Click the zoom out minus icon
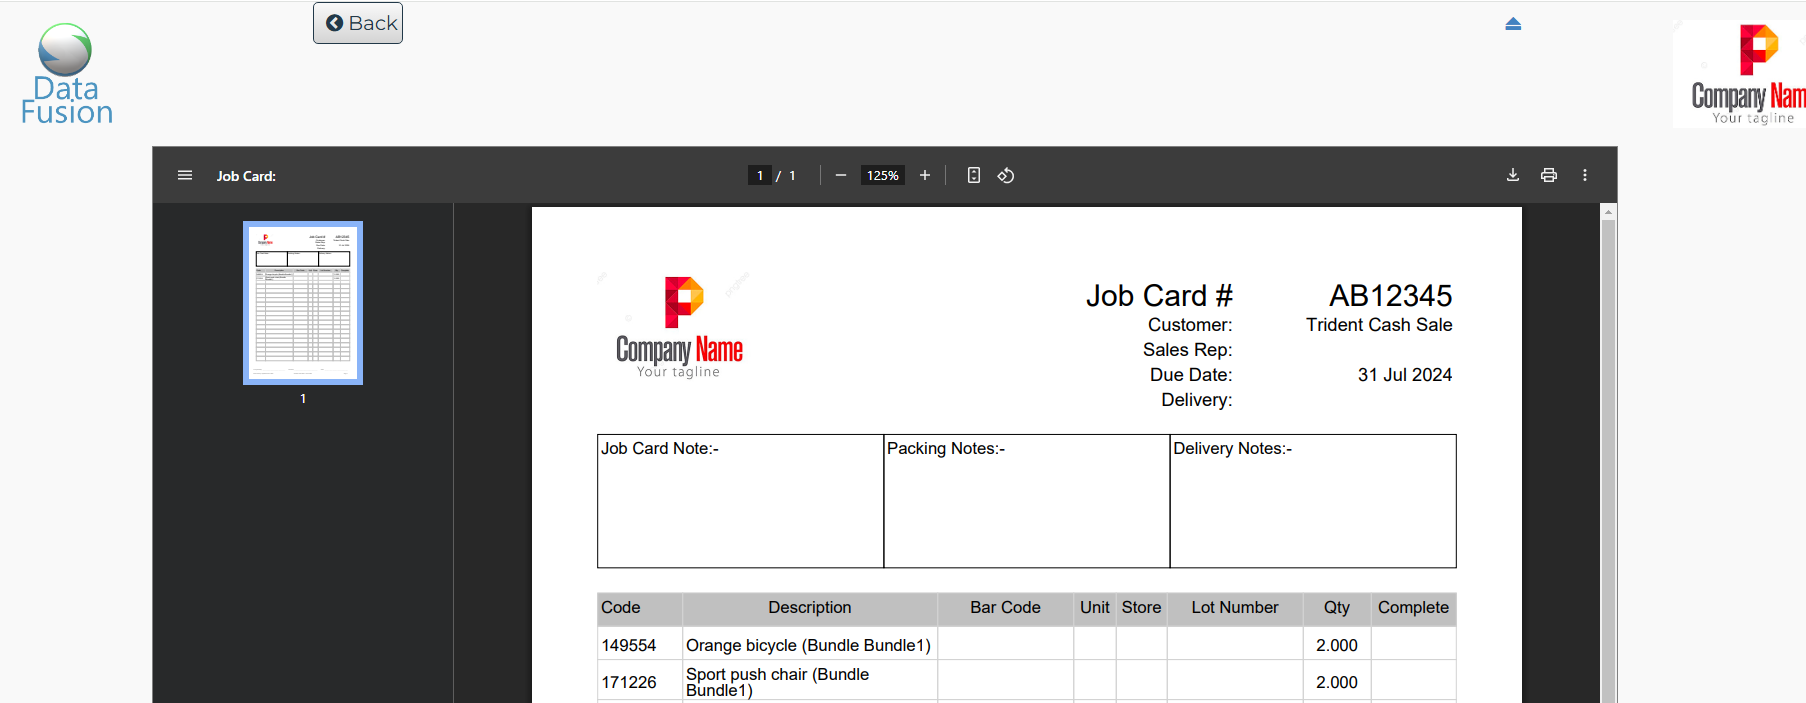Image resolution: width=1806 pixels, height=703 pixels. click(841, 175)
